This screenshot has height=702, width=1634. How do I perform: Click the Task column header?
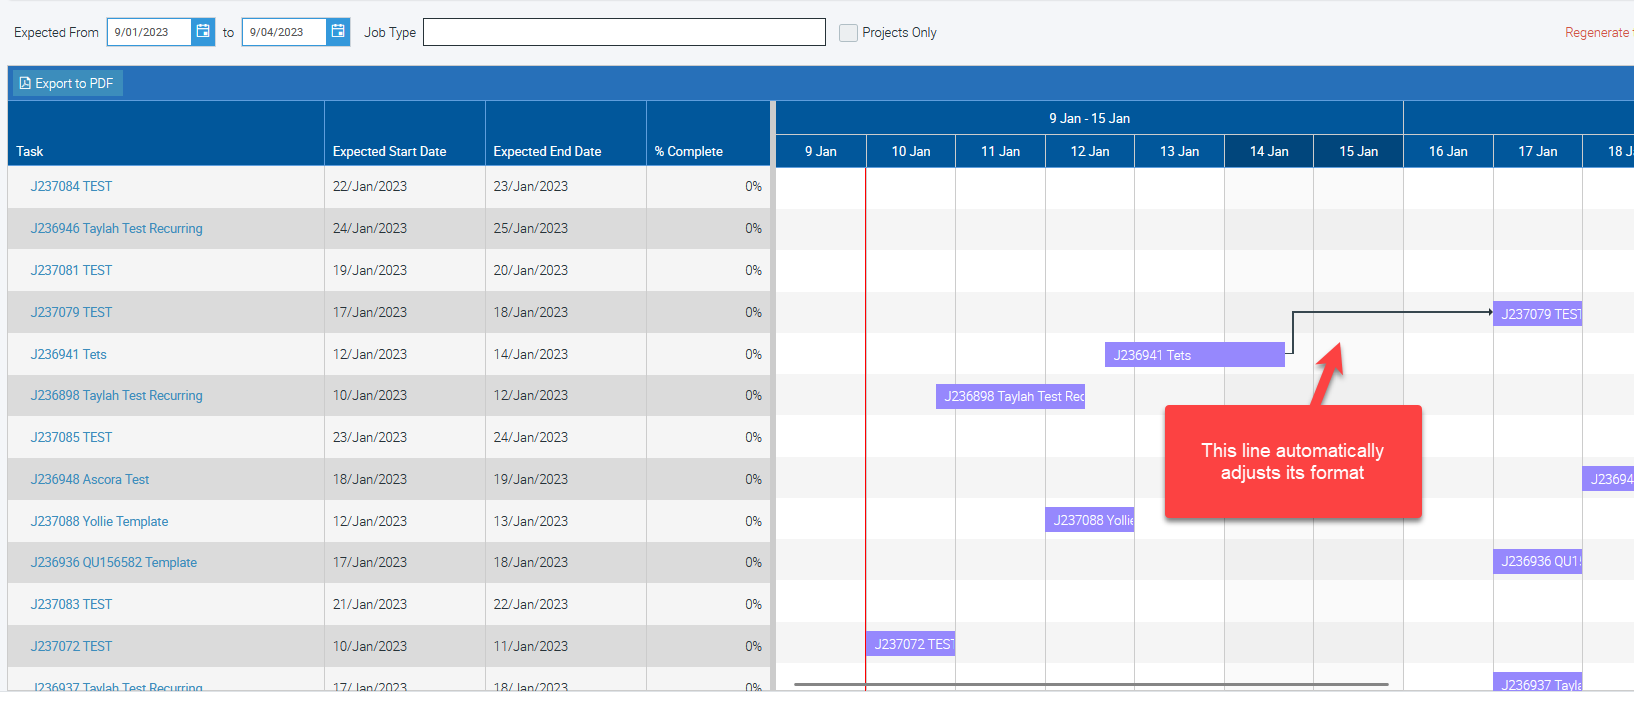click(30, 152)
